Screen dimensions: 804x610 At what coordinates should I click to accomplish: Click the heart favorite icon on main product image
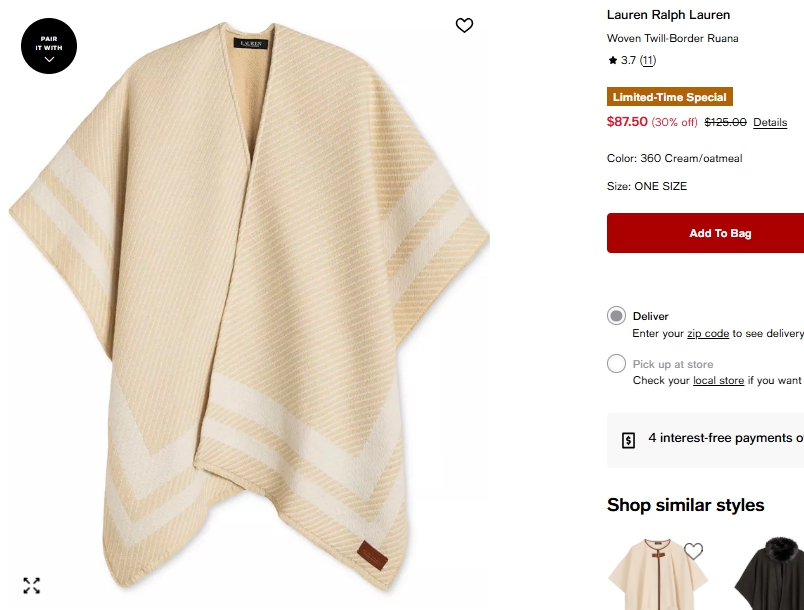tap(464, 26)
